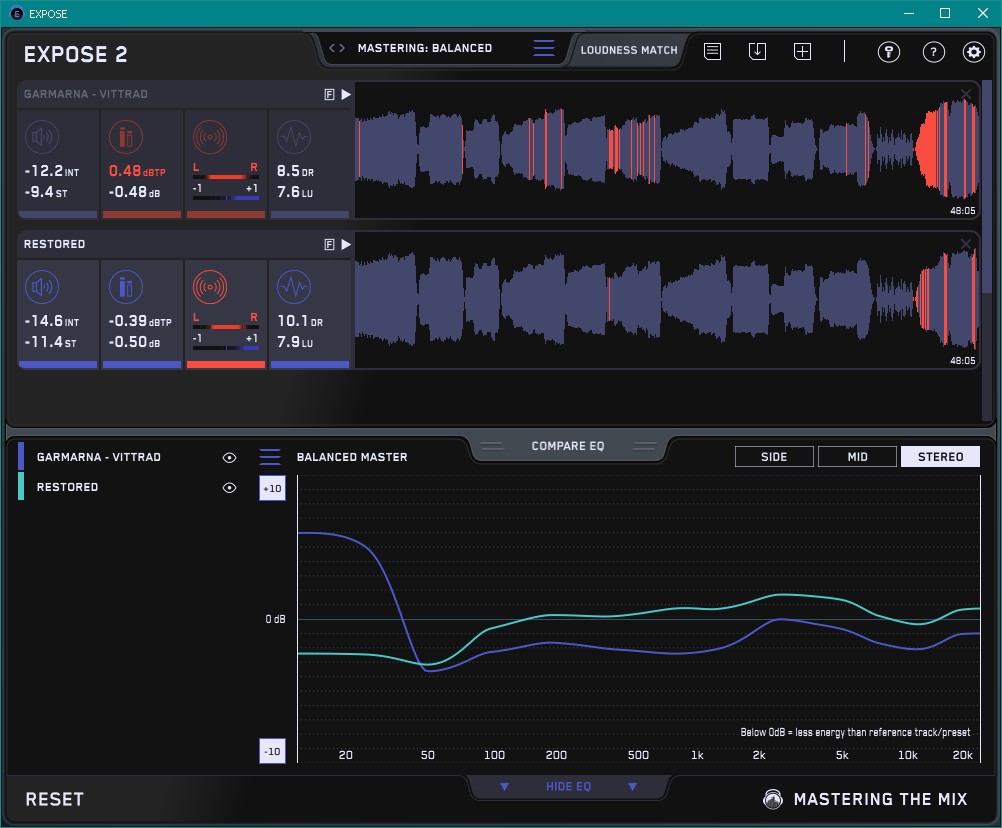The width and height of the screenshot is (1002, 828).
Task: Open the settings gear
Action: tap(973, 52)
